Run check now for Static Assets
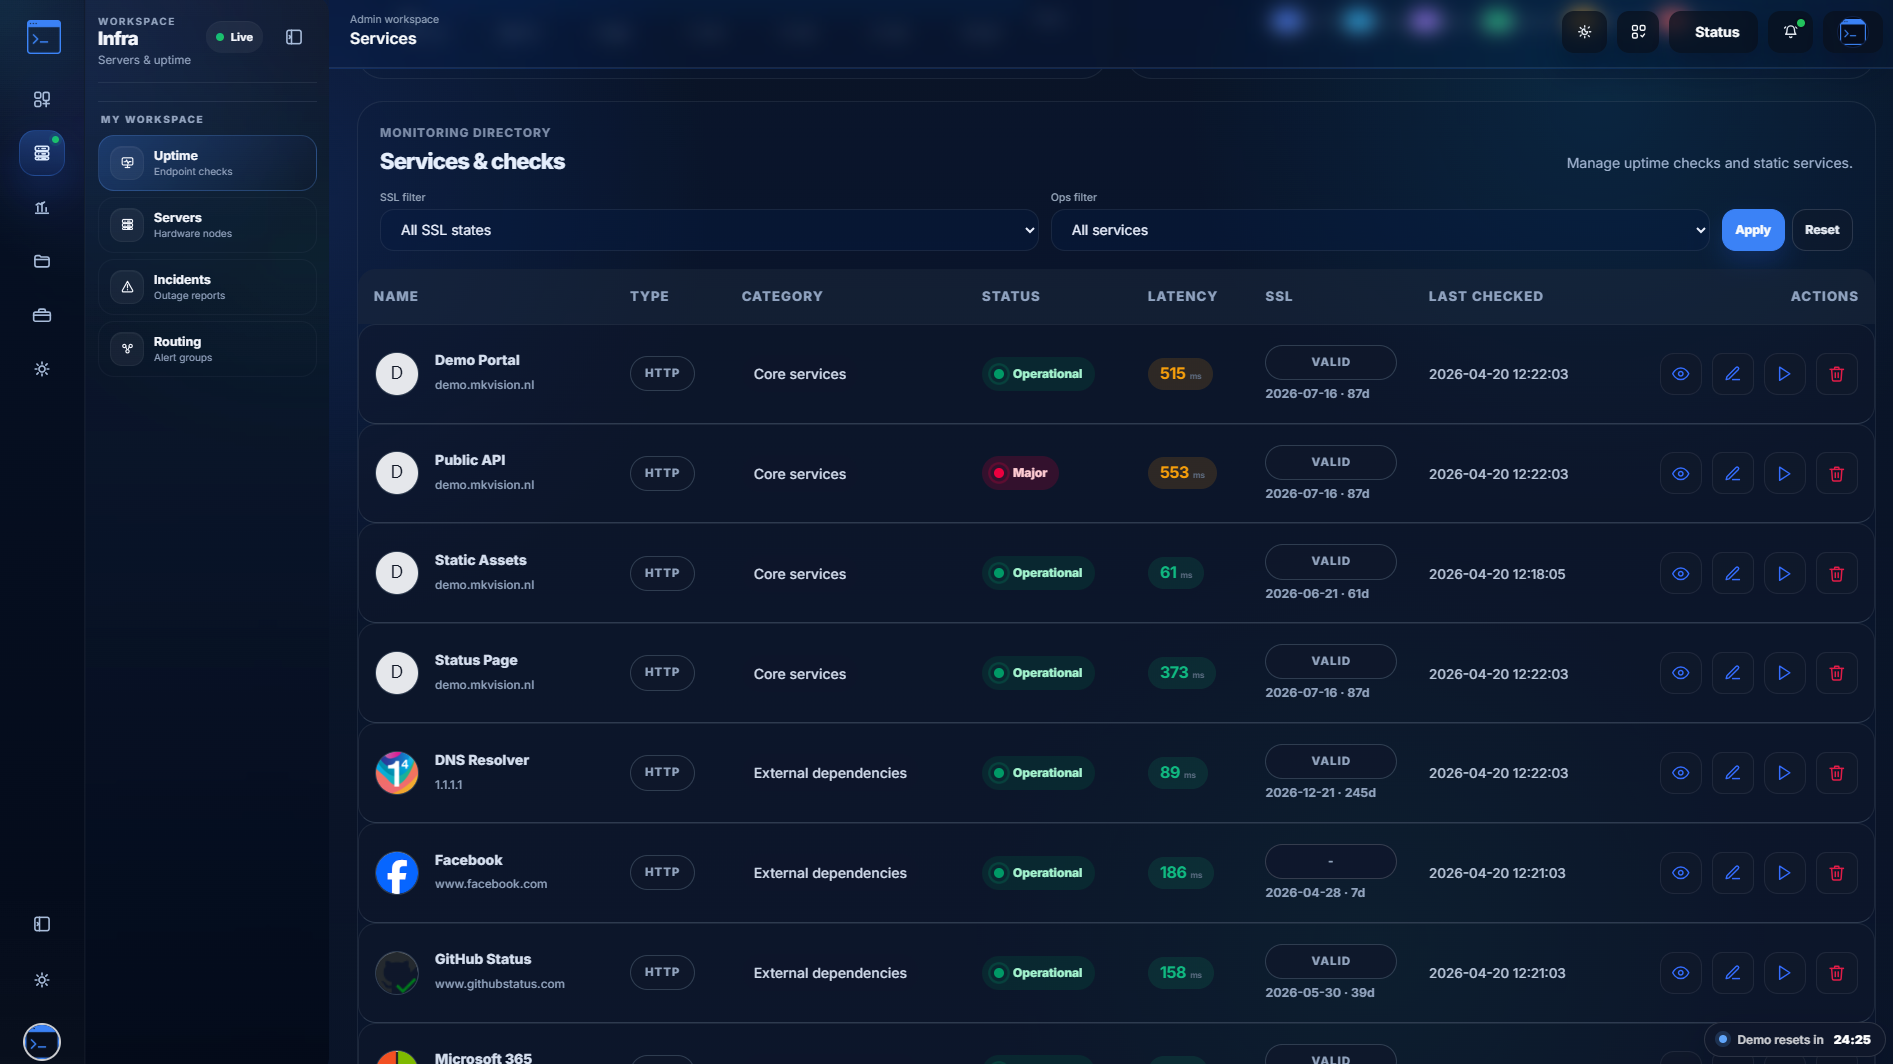The image size is (1893, 1064). 1784,574
